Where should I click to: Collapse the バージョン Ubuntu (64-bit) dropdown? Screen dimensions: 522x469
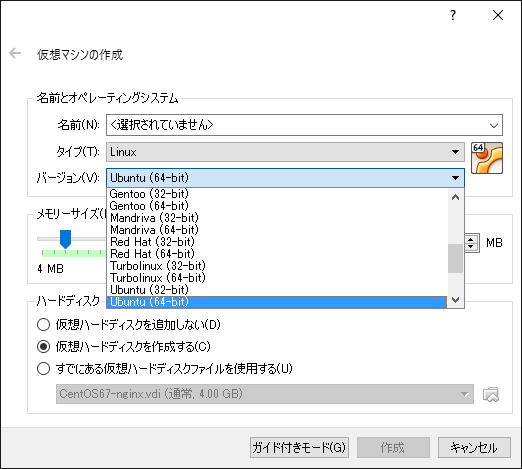click(x=285, y=178)
